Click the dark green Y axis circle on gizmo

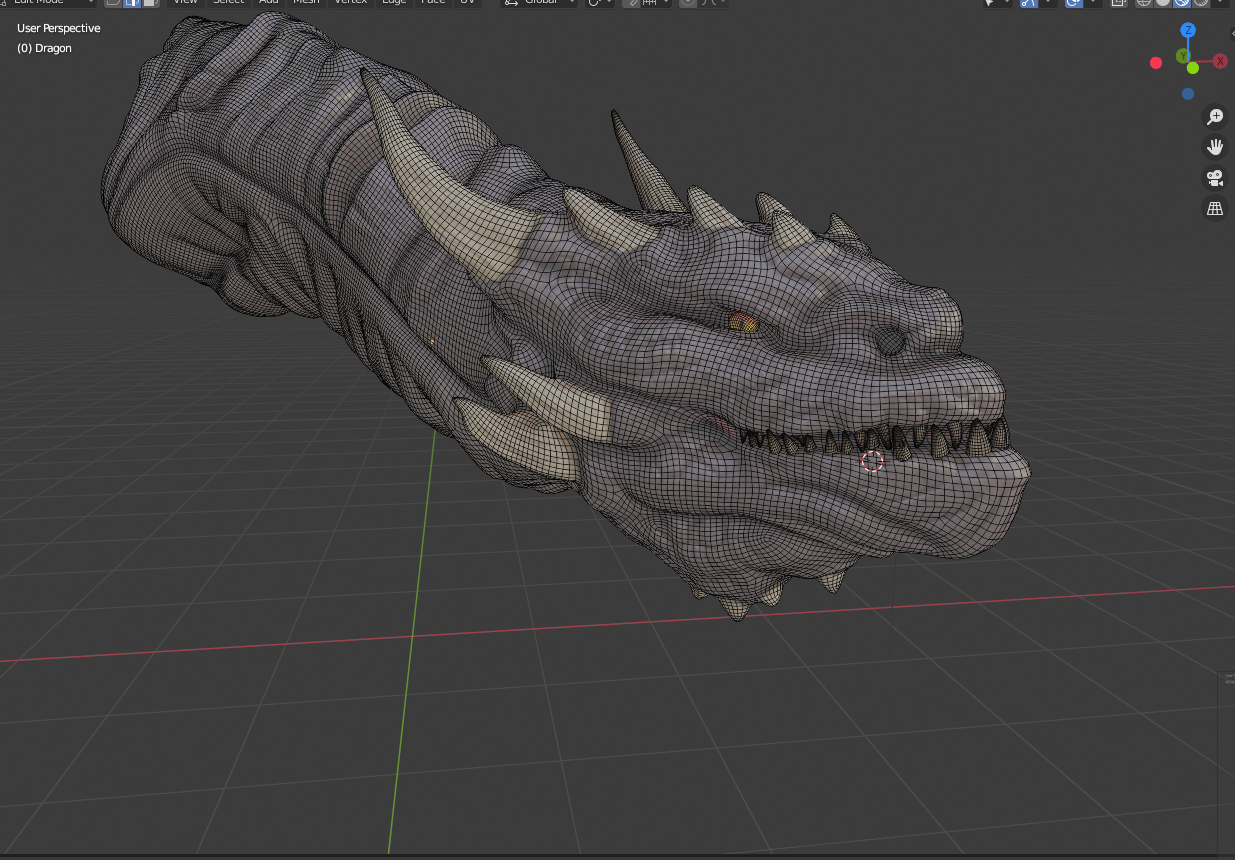pos(1182,56)
